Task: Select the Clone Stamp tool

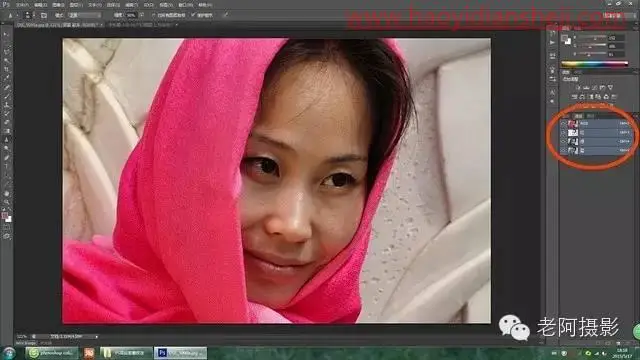Action: click(6, 105)
